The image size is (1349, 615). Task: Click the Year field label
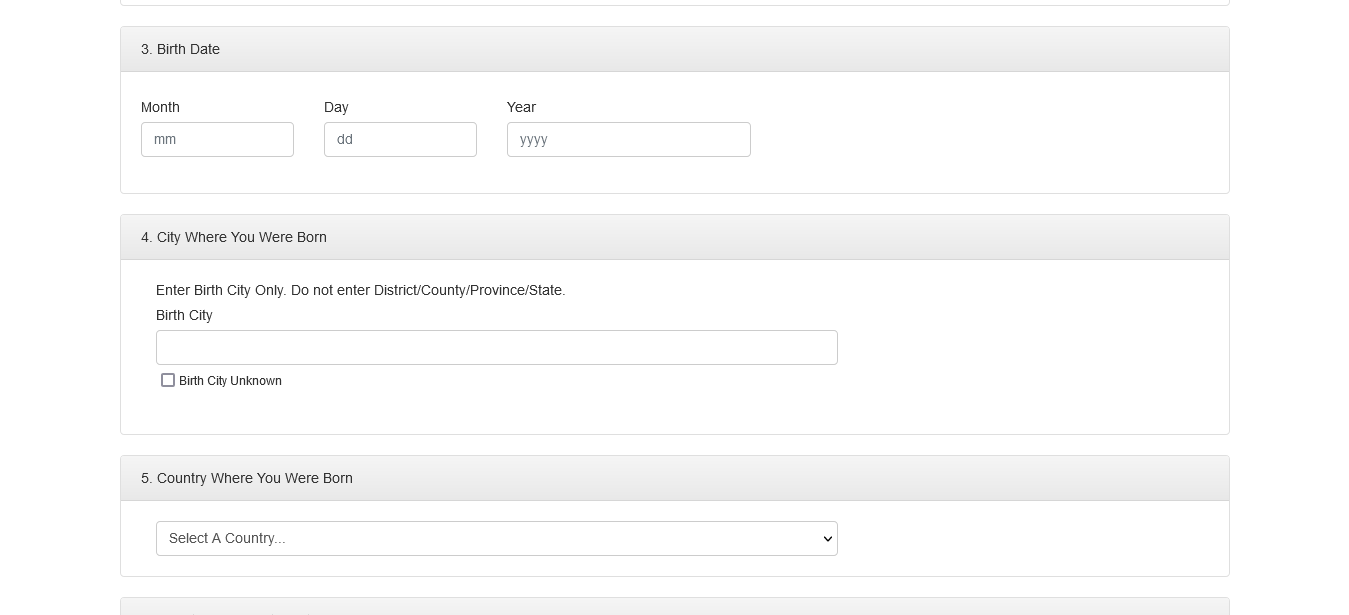521,107
